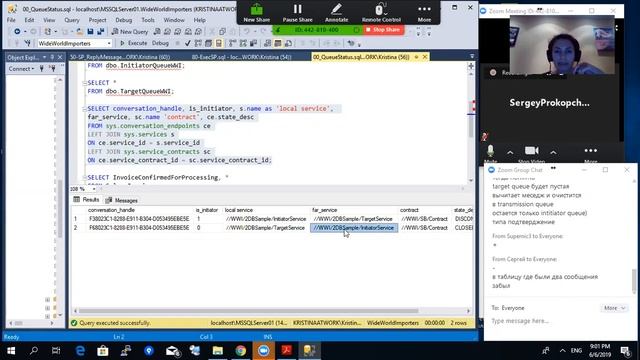Viewport: 640px width, 360px height.
Task: Execute the current SQL query
Action: 133,43
